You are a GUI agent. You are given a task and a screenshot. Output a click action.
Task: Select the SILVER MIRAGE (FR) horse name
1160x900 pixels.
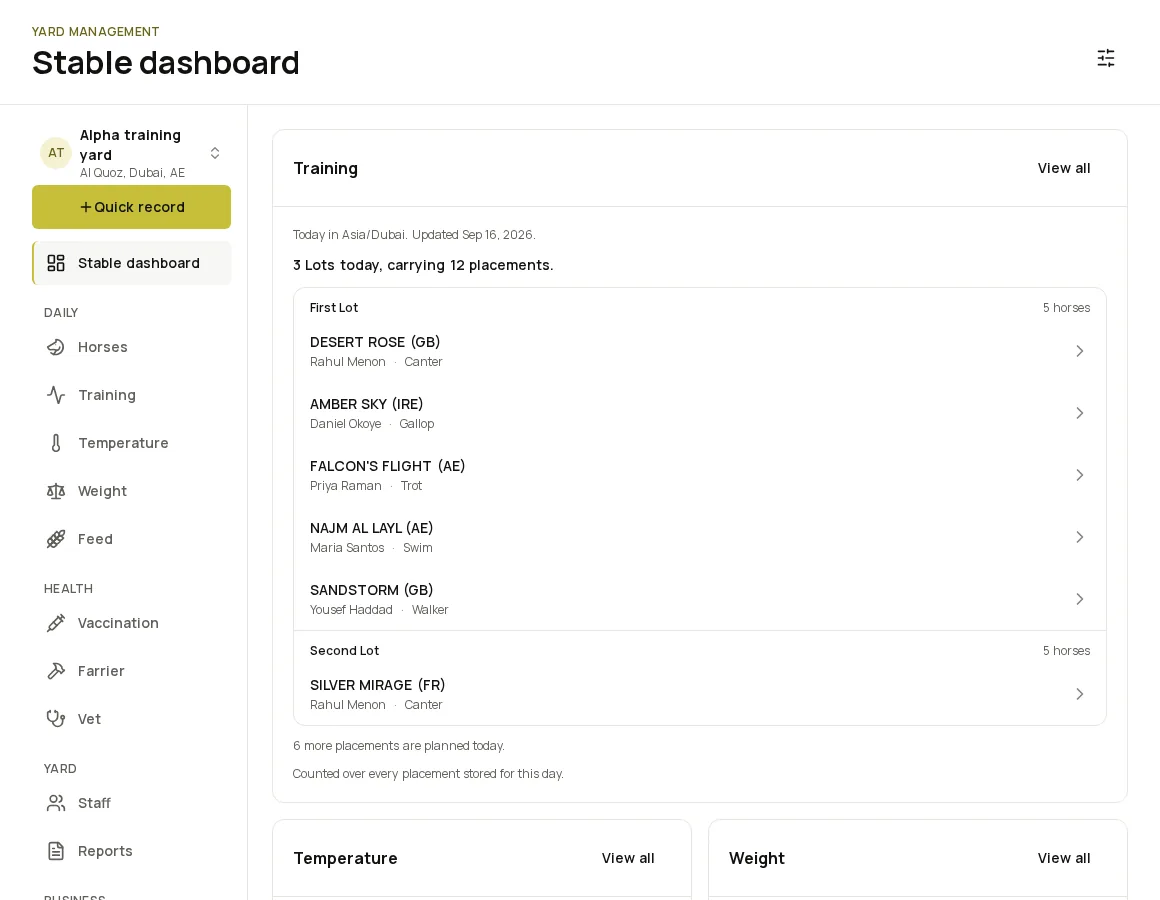(x=377, y=686)
